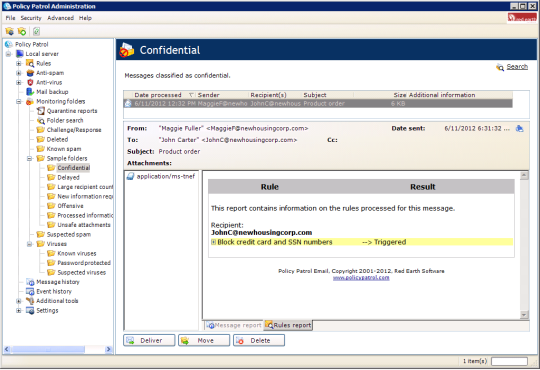Click the Confidential folder icon in tree
Viewport: 540px width, 370px height.
coord(51,168)
